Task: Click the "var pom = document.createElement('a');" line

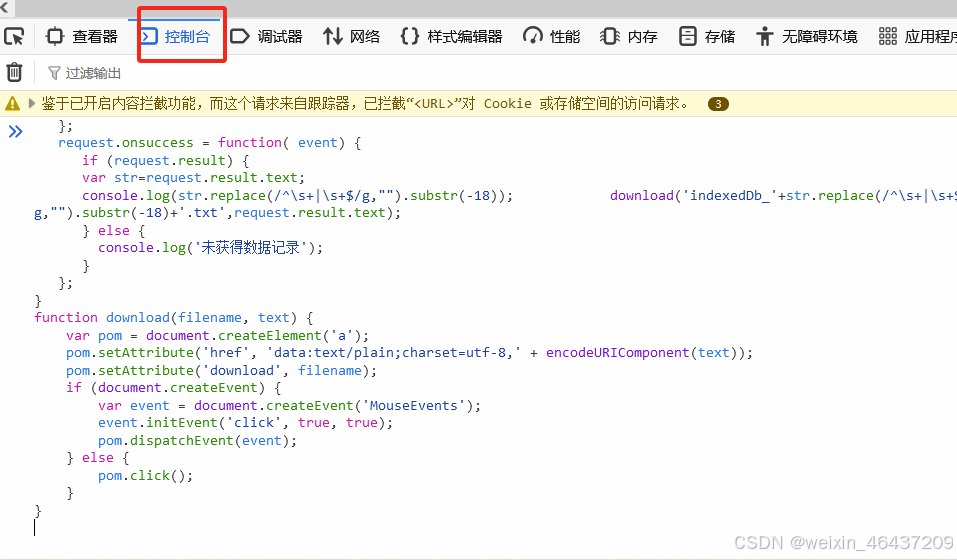Action: [x=217, y=336]
